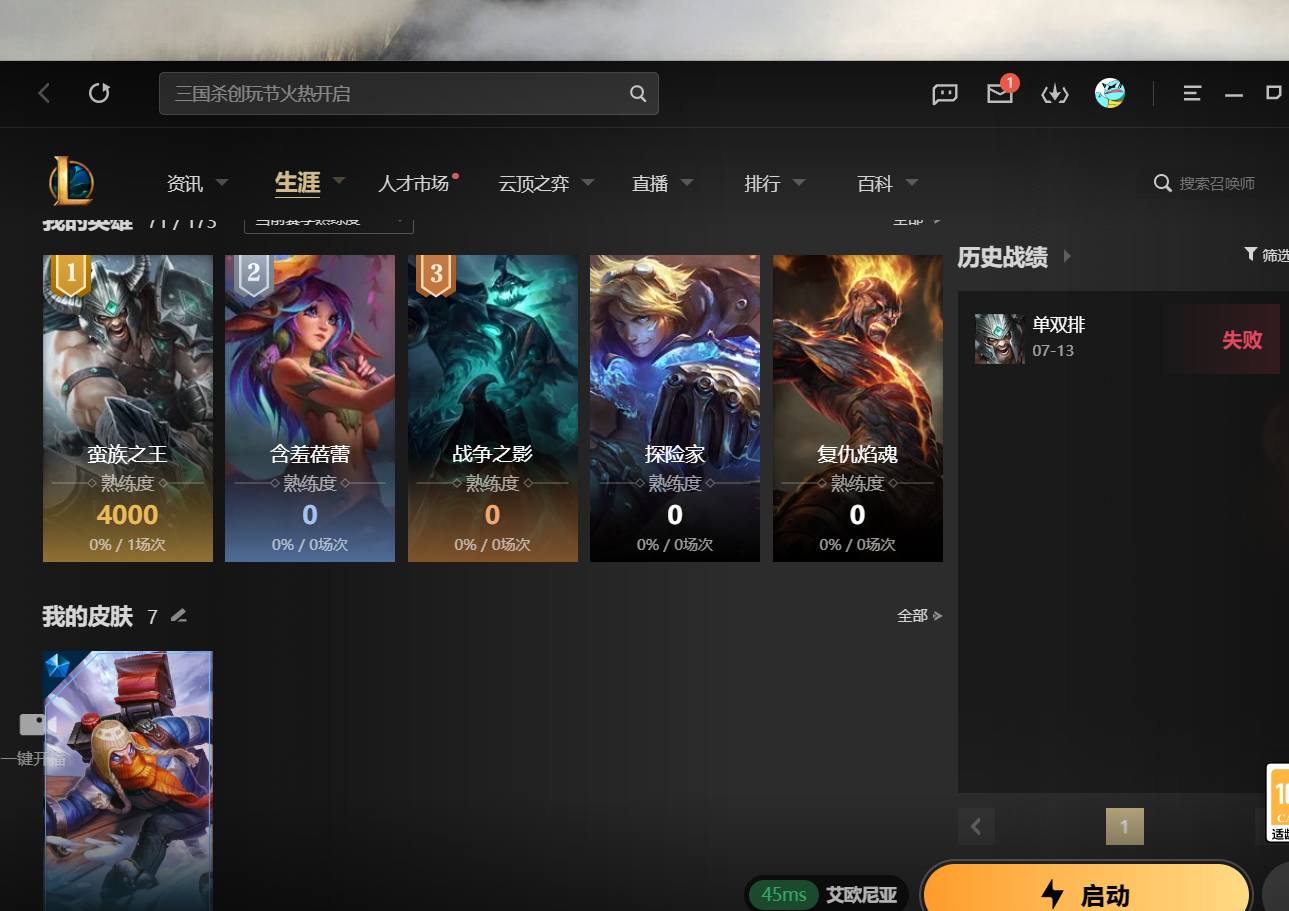Expand the 云顶之弈 dropdown arrow
1289x911 pixels.
(588, 183)
